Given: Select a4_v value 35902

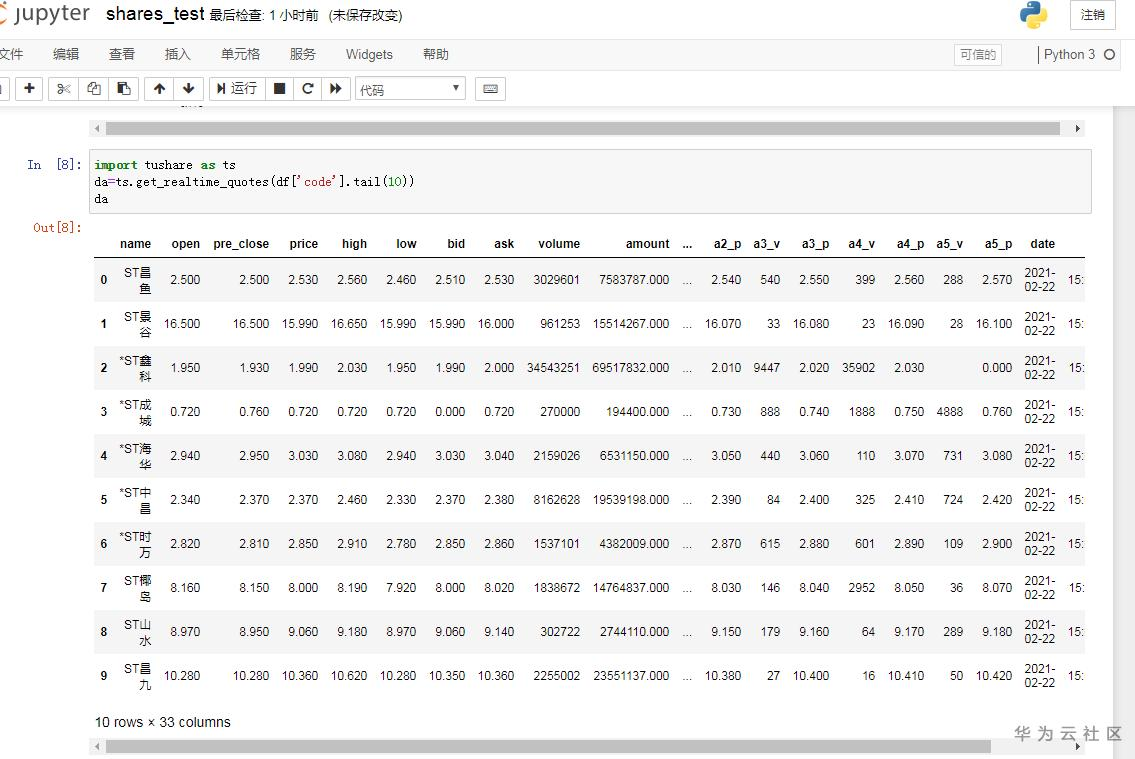Looking at the screenshot, I should tap(858, 368).
